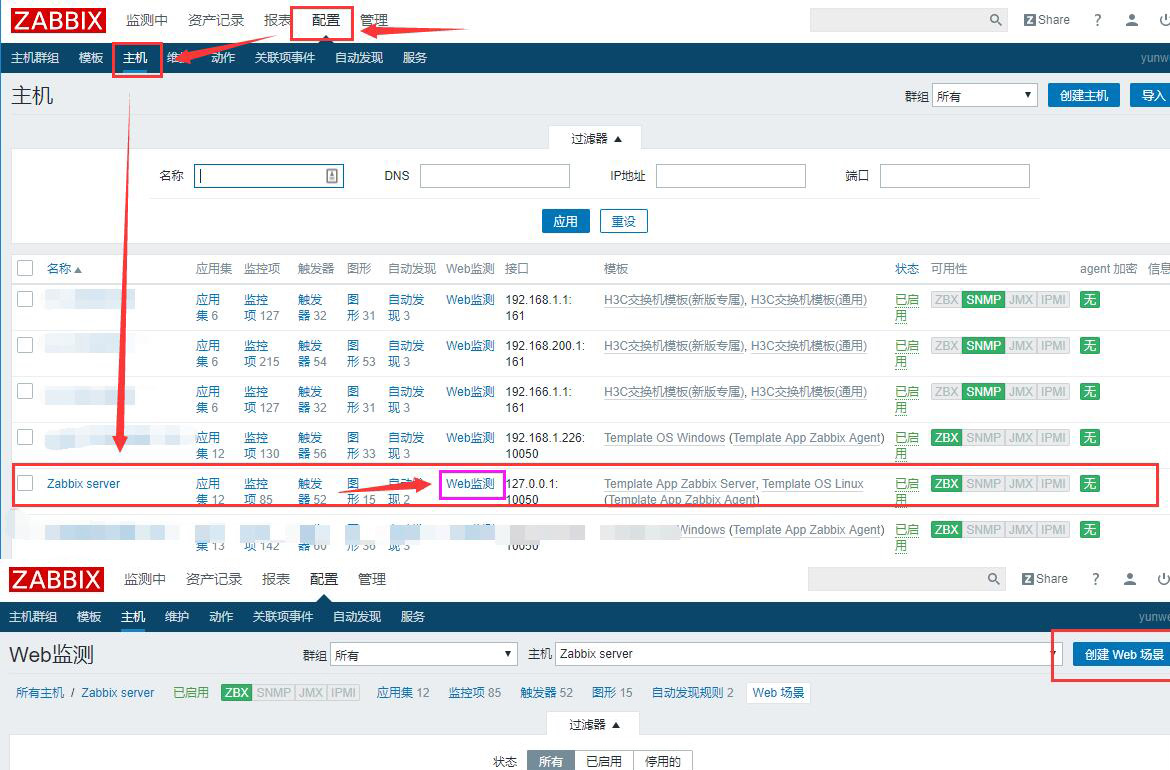The width and height of the screenshot is (1170, 770).
Task: Open Share in the upper header
Action: click(1046, 20)
